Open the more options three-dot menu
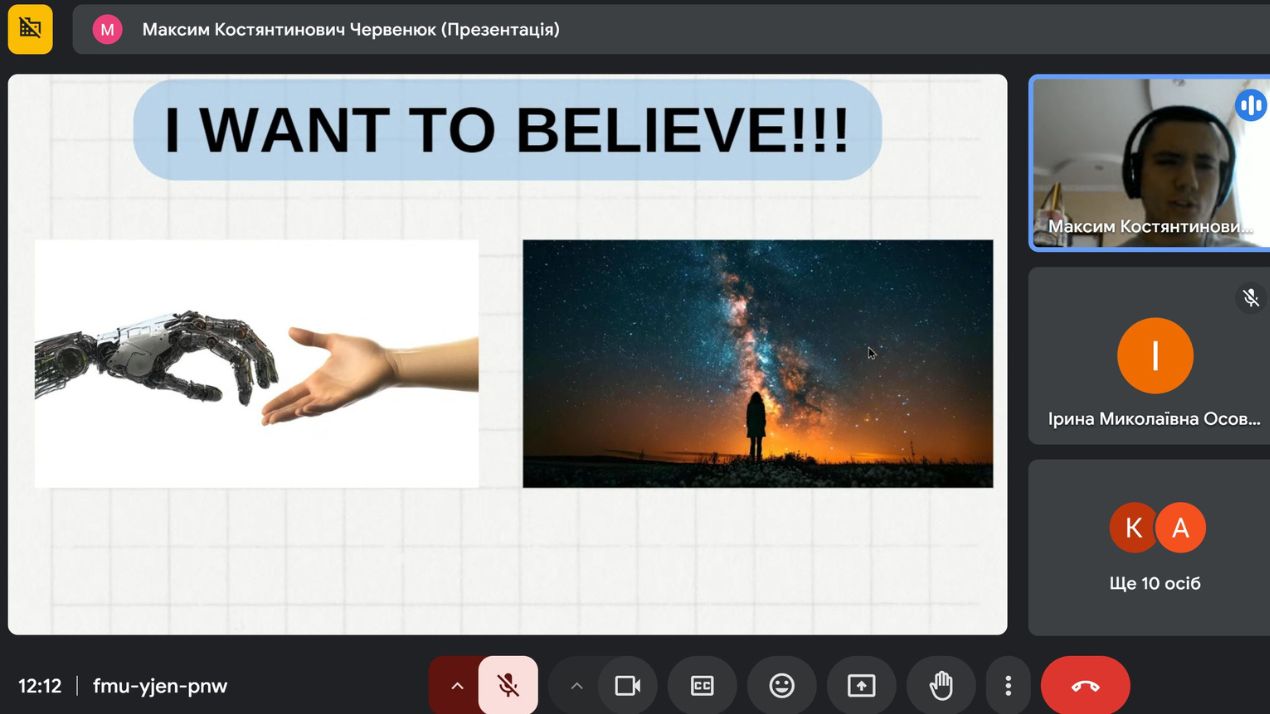 tap(1008, 685)
